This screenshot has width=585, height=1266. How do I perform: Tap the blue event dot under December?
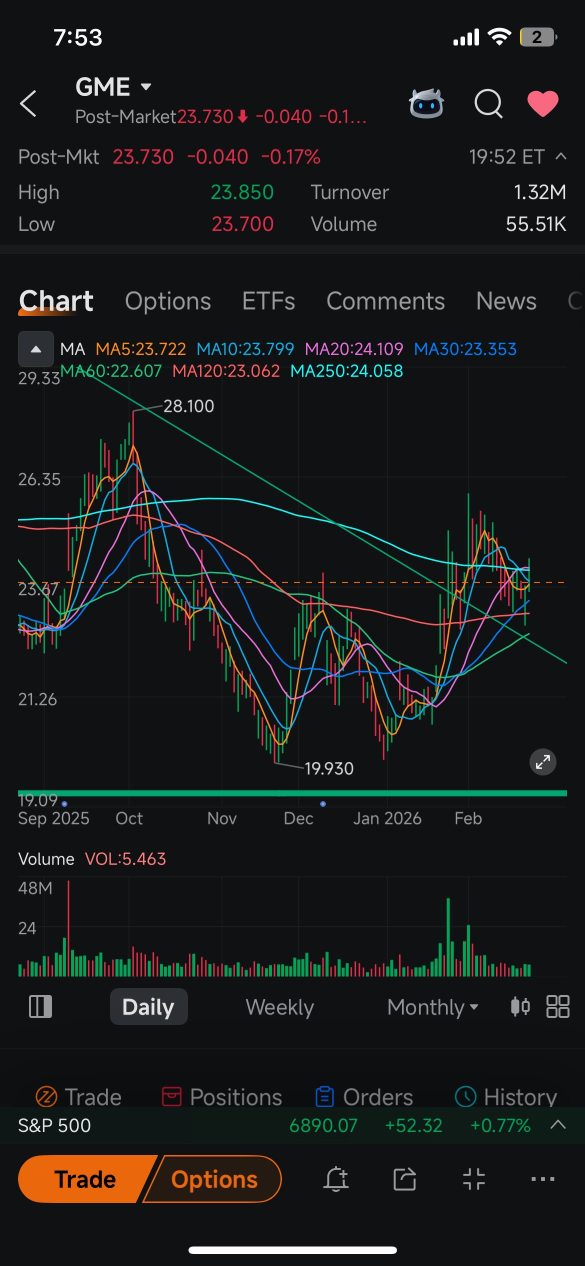(323, 803)
